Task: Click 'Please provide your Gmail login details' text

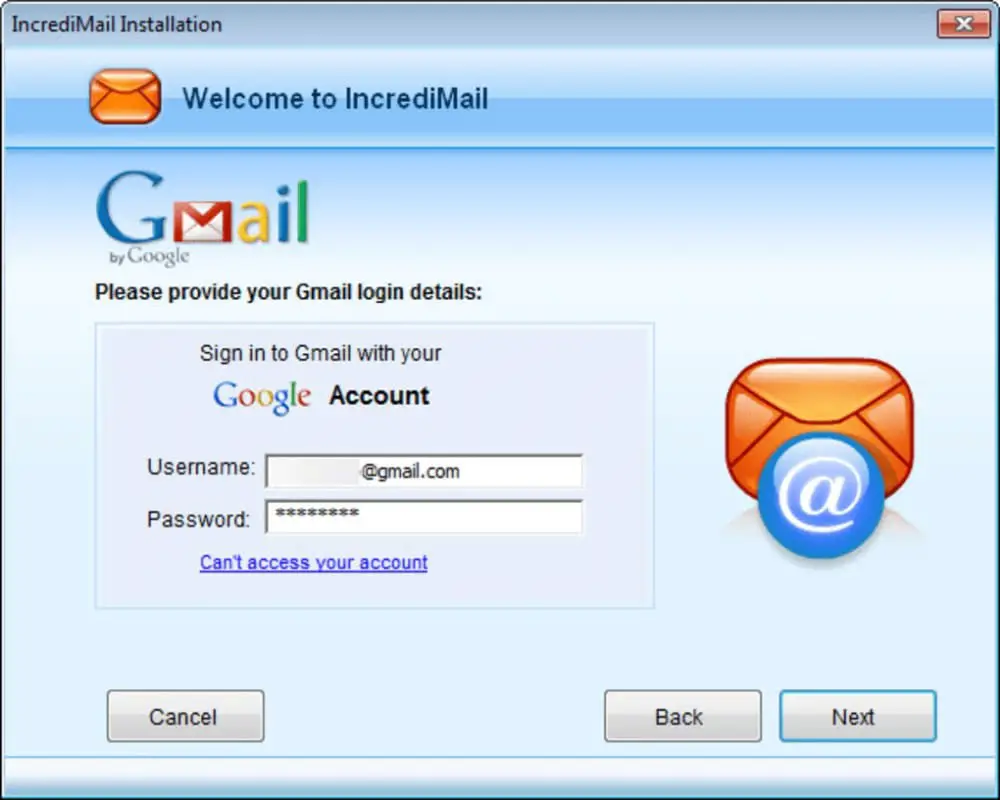Action: (x=288, y=292)
